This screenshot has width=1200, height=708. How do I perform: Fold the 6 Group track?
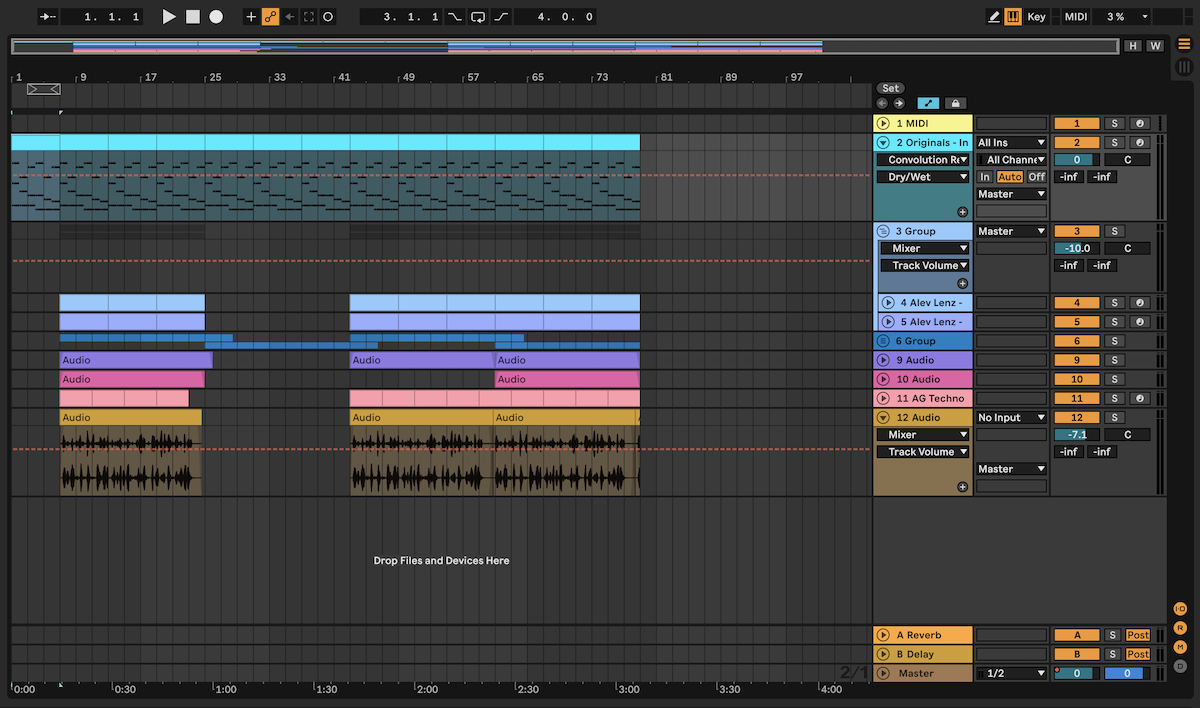click(883, 341)
